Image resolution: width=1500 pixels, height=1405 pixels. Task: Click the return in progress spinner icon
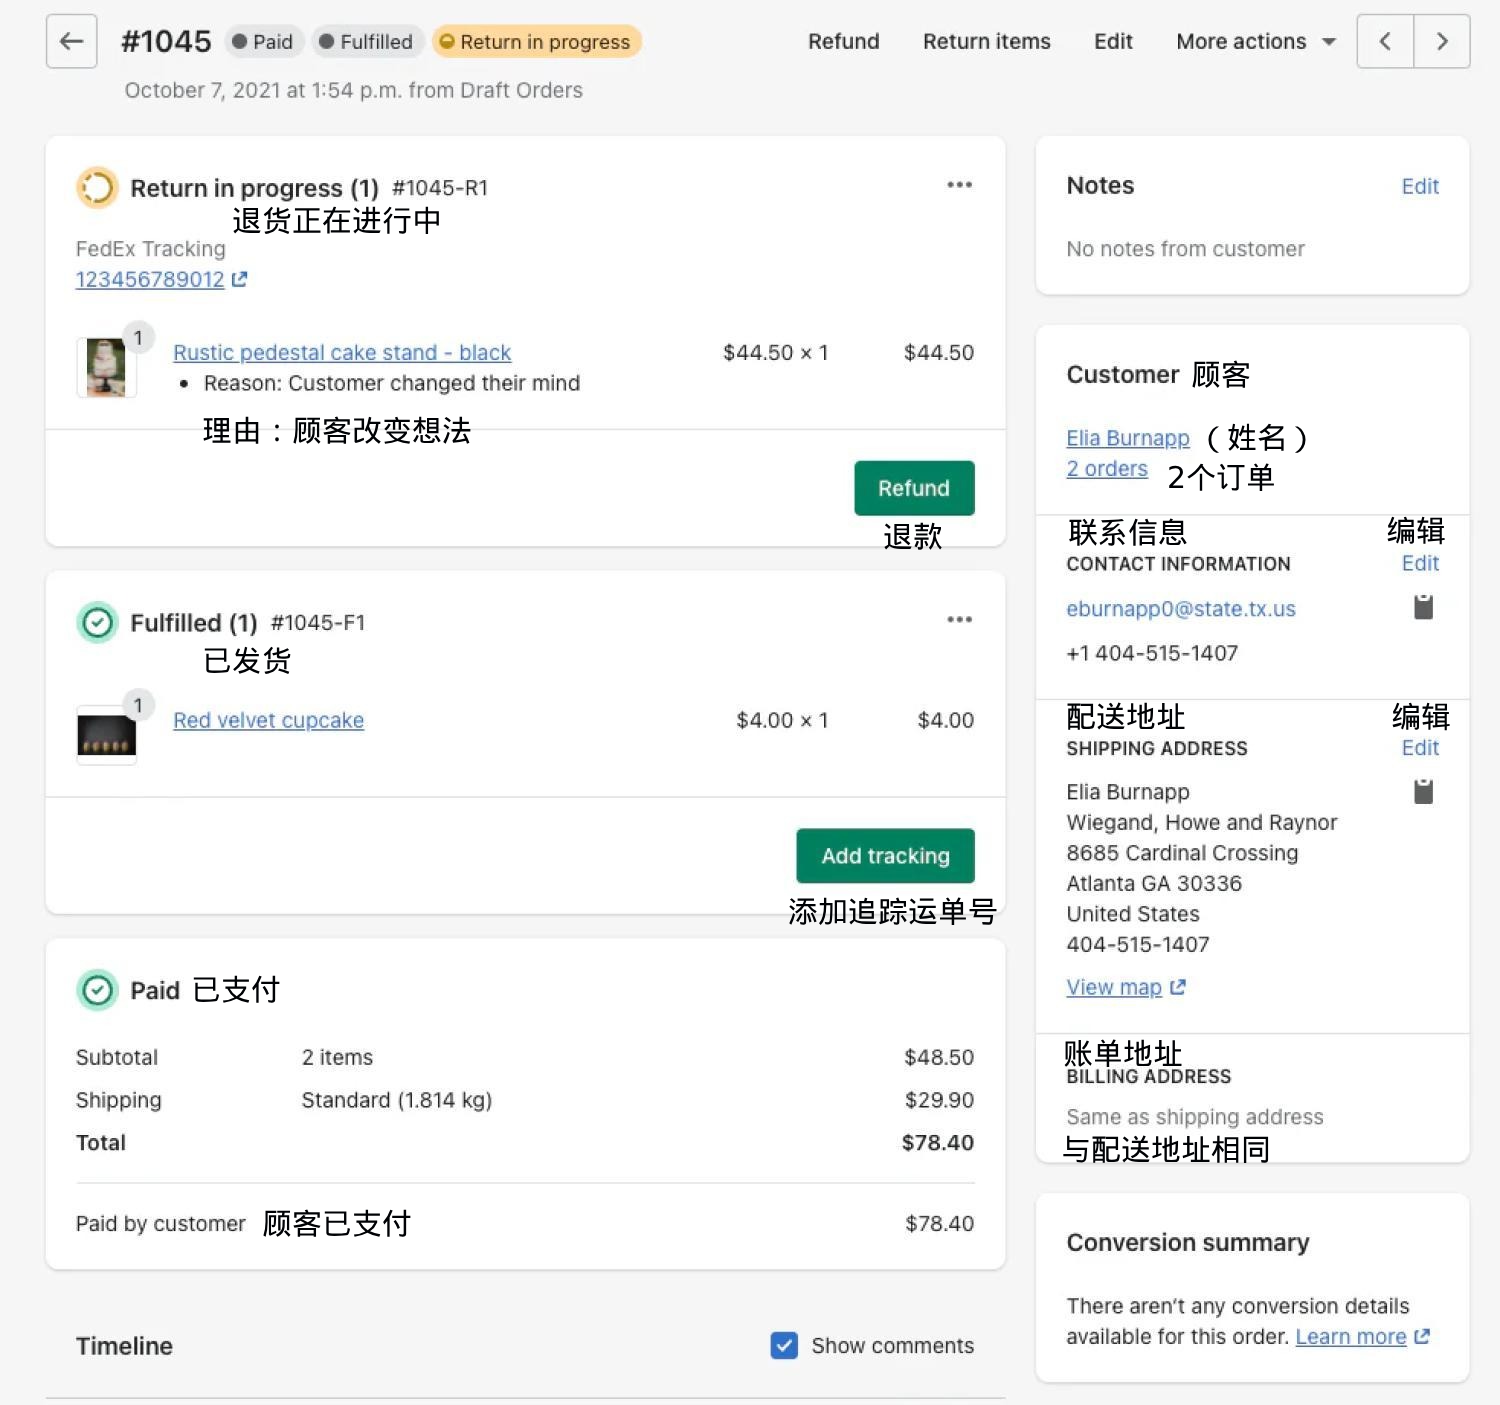[97, 187]
